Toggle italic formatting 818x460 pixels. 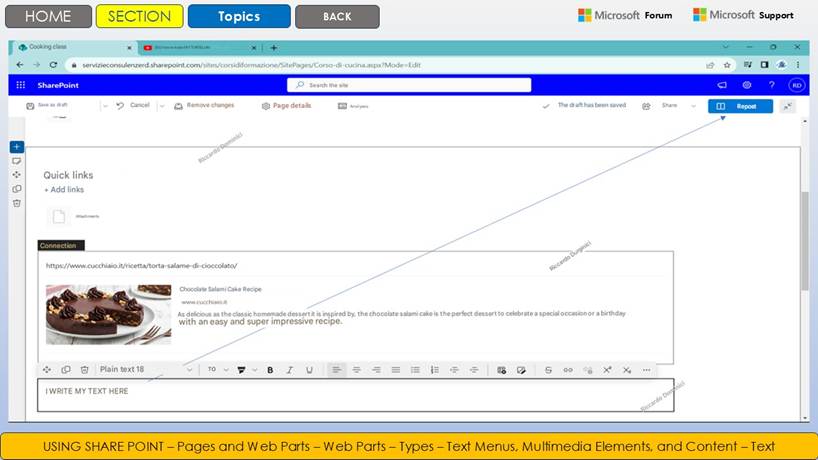(290, 370)
